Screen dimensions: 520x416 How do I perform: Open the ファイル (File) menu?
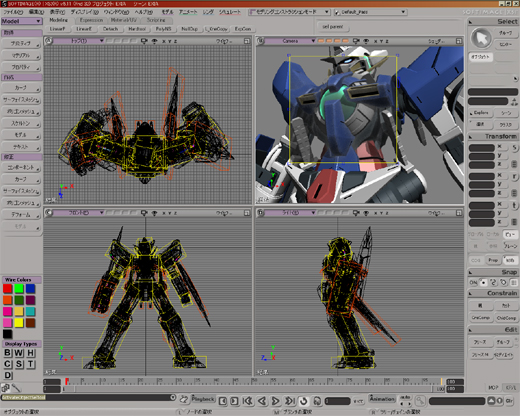13,12
